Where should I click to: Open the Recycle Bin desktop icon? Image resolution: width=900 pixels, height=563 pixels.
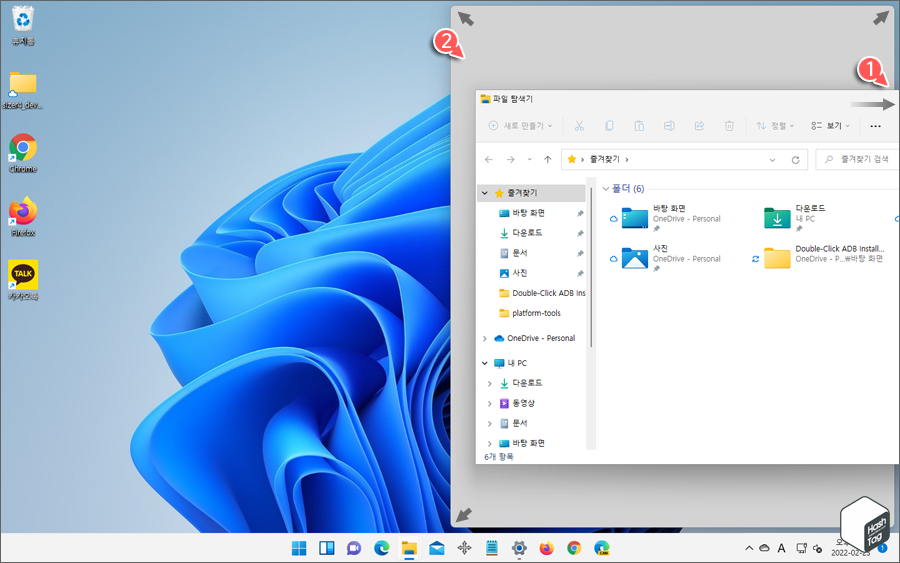click(23, 25)
